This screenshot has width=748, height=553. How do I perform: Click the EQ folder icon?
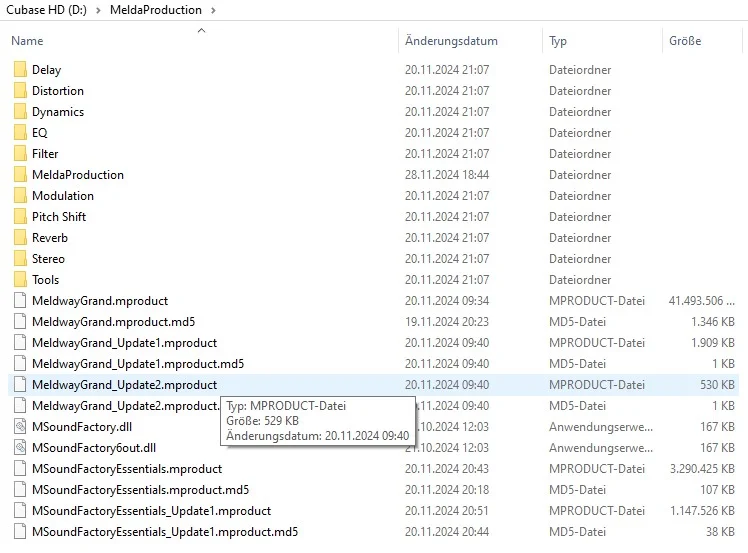tap(20, 133)
